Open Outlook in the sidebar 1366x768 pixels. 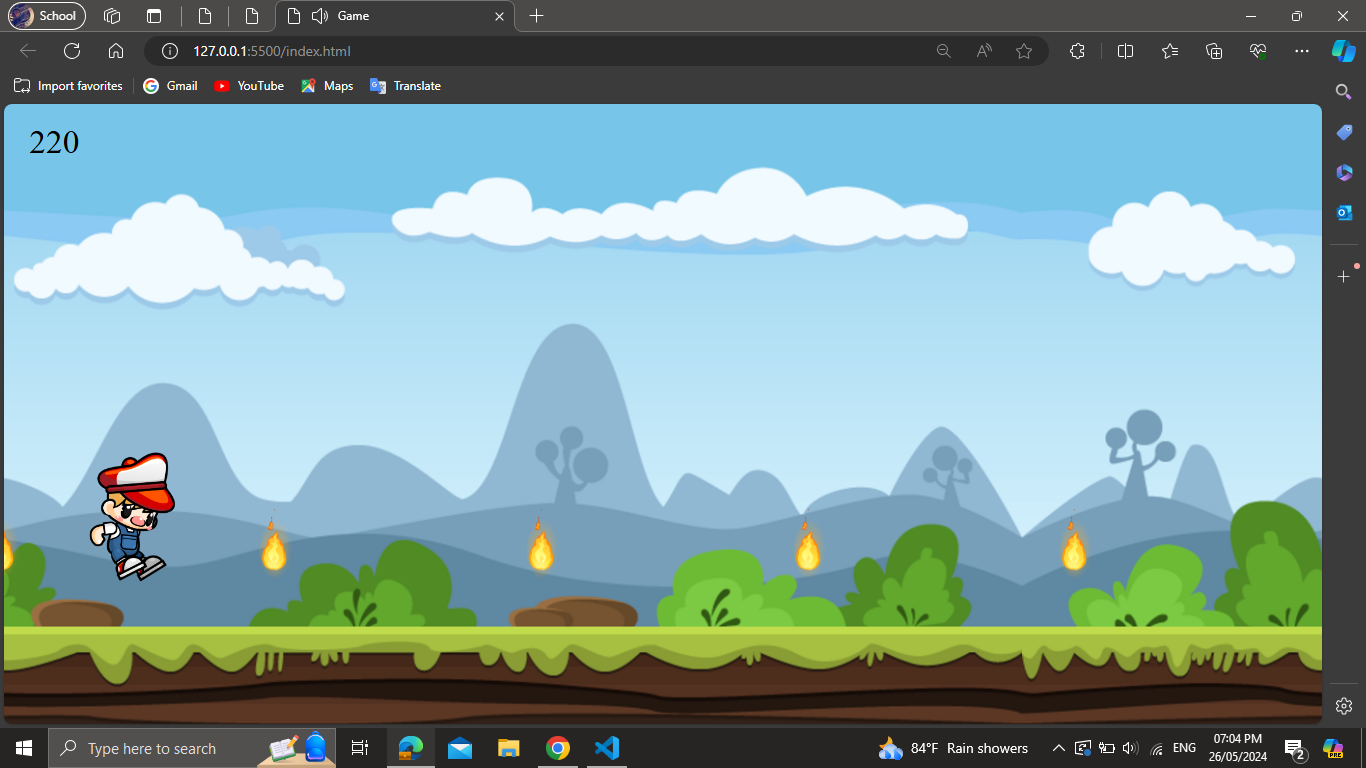(x=1344, y=212)
